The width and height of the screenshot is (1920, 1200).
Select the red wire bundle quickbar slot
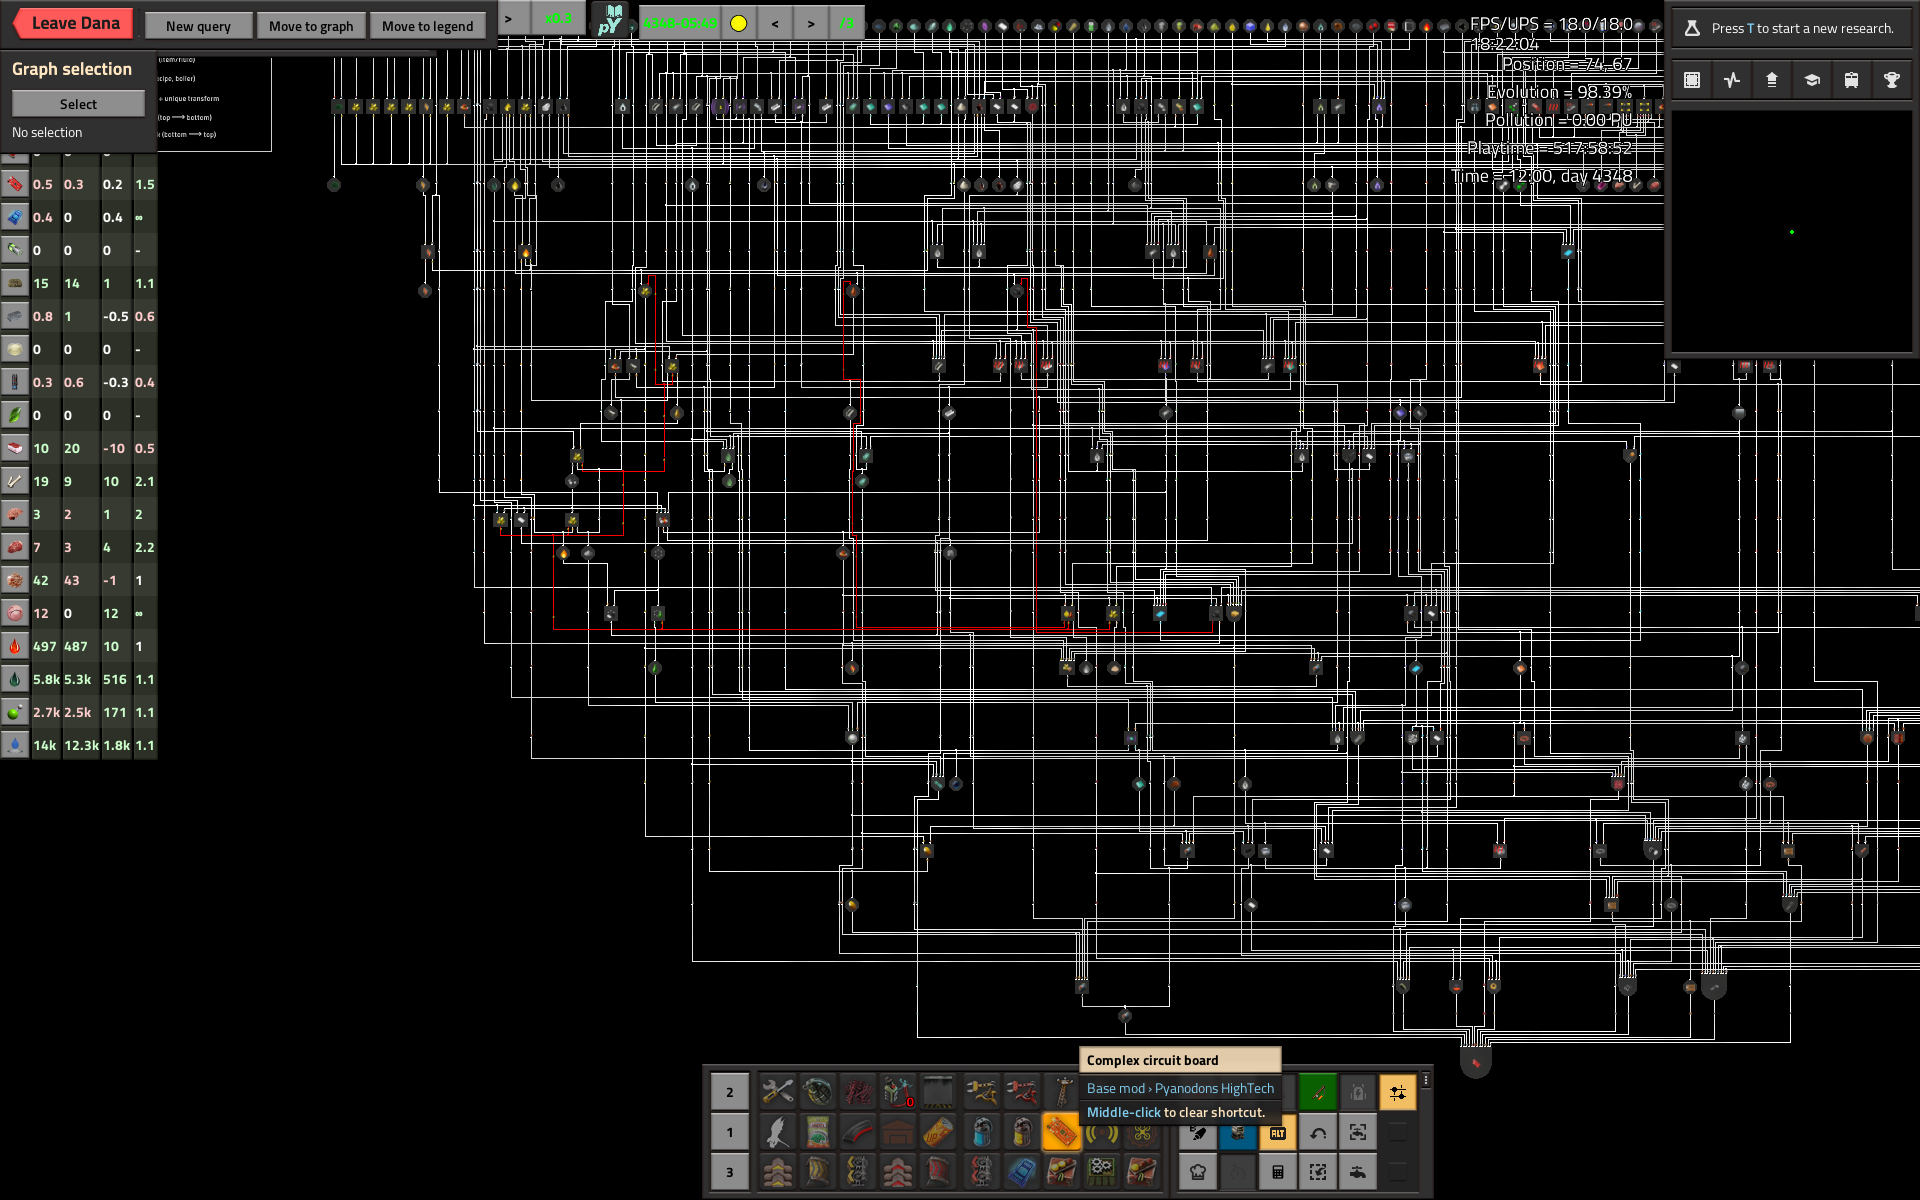click(859, 1092)
